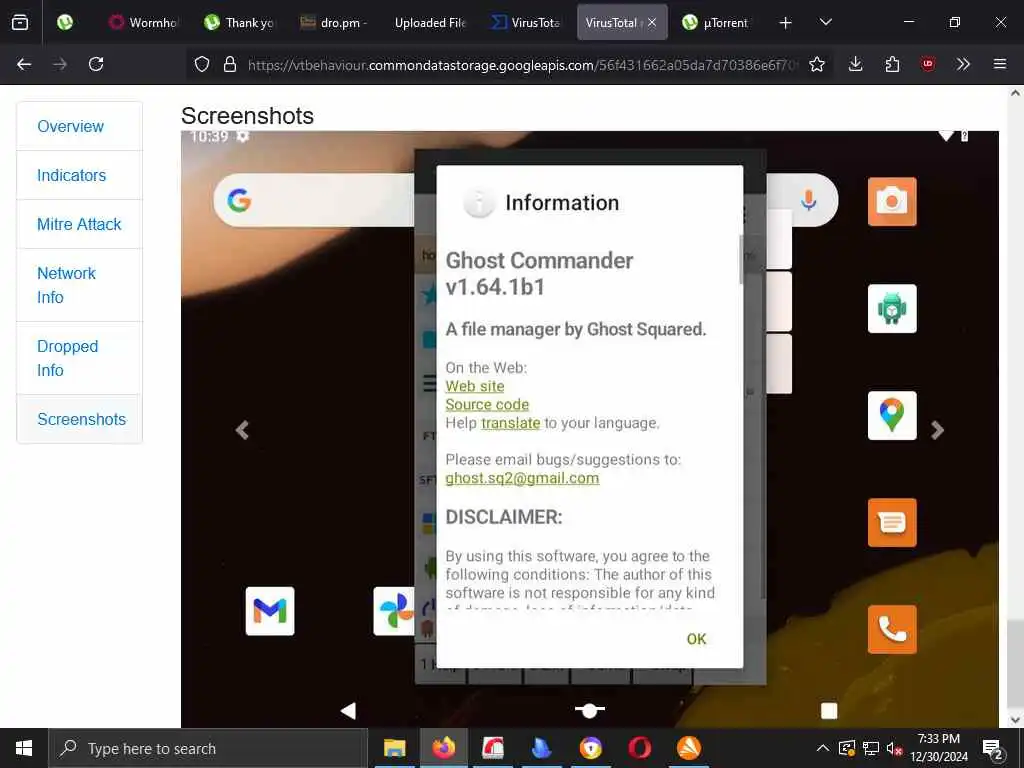Click the address bar URL field
The height and width of the screenshot is (768, 1024).
(522, 64)
